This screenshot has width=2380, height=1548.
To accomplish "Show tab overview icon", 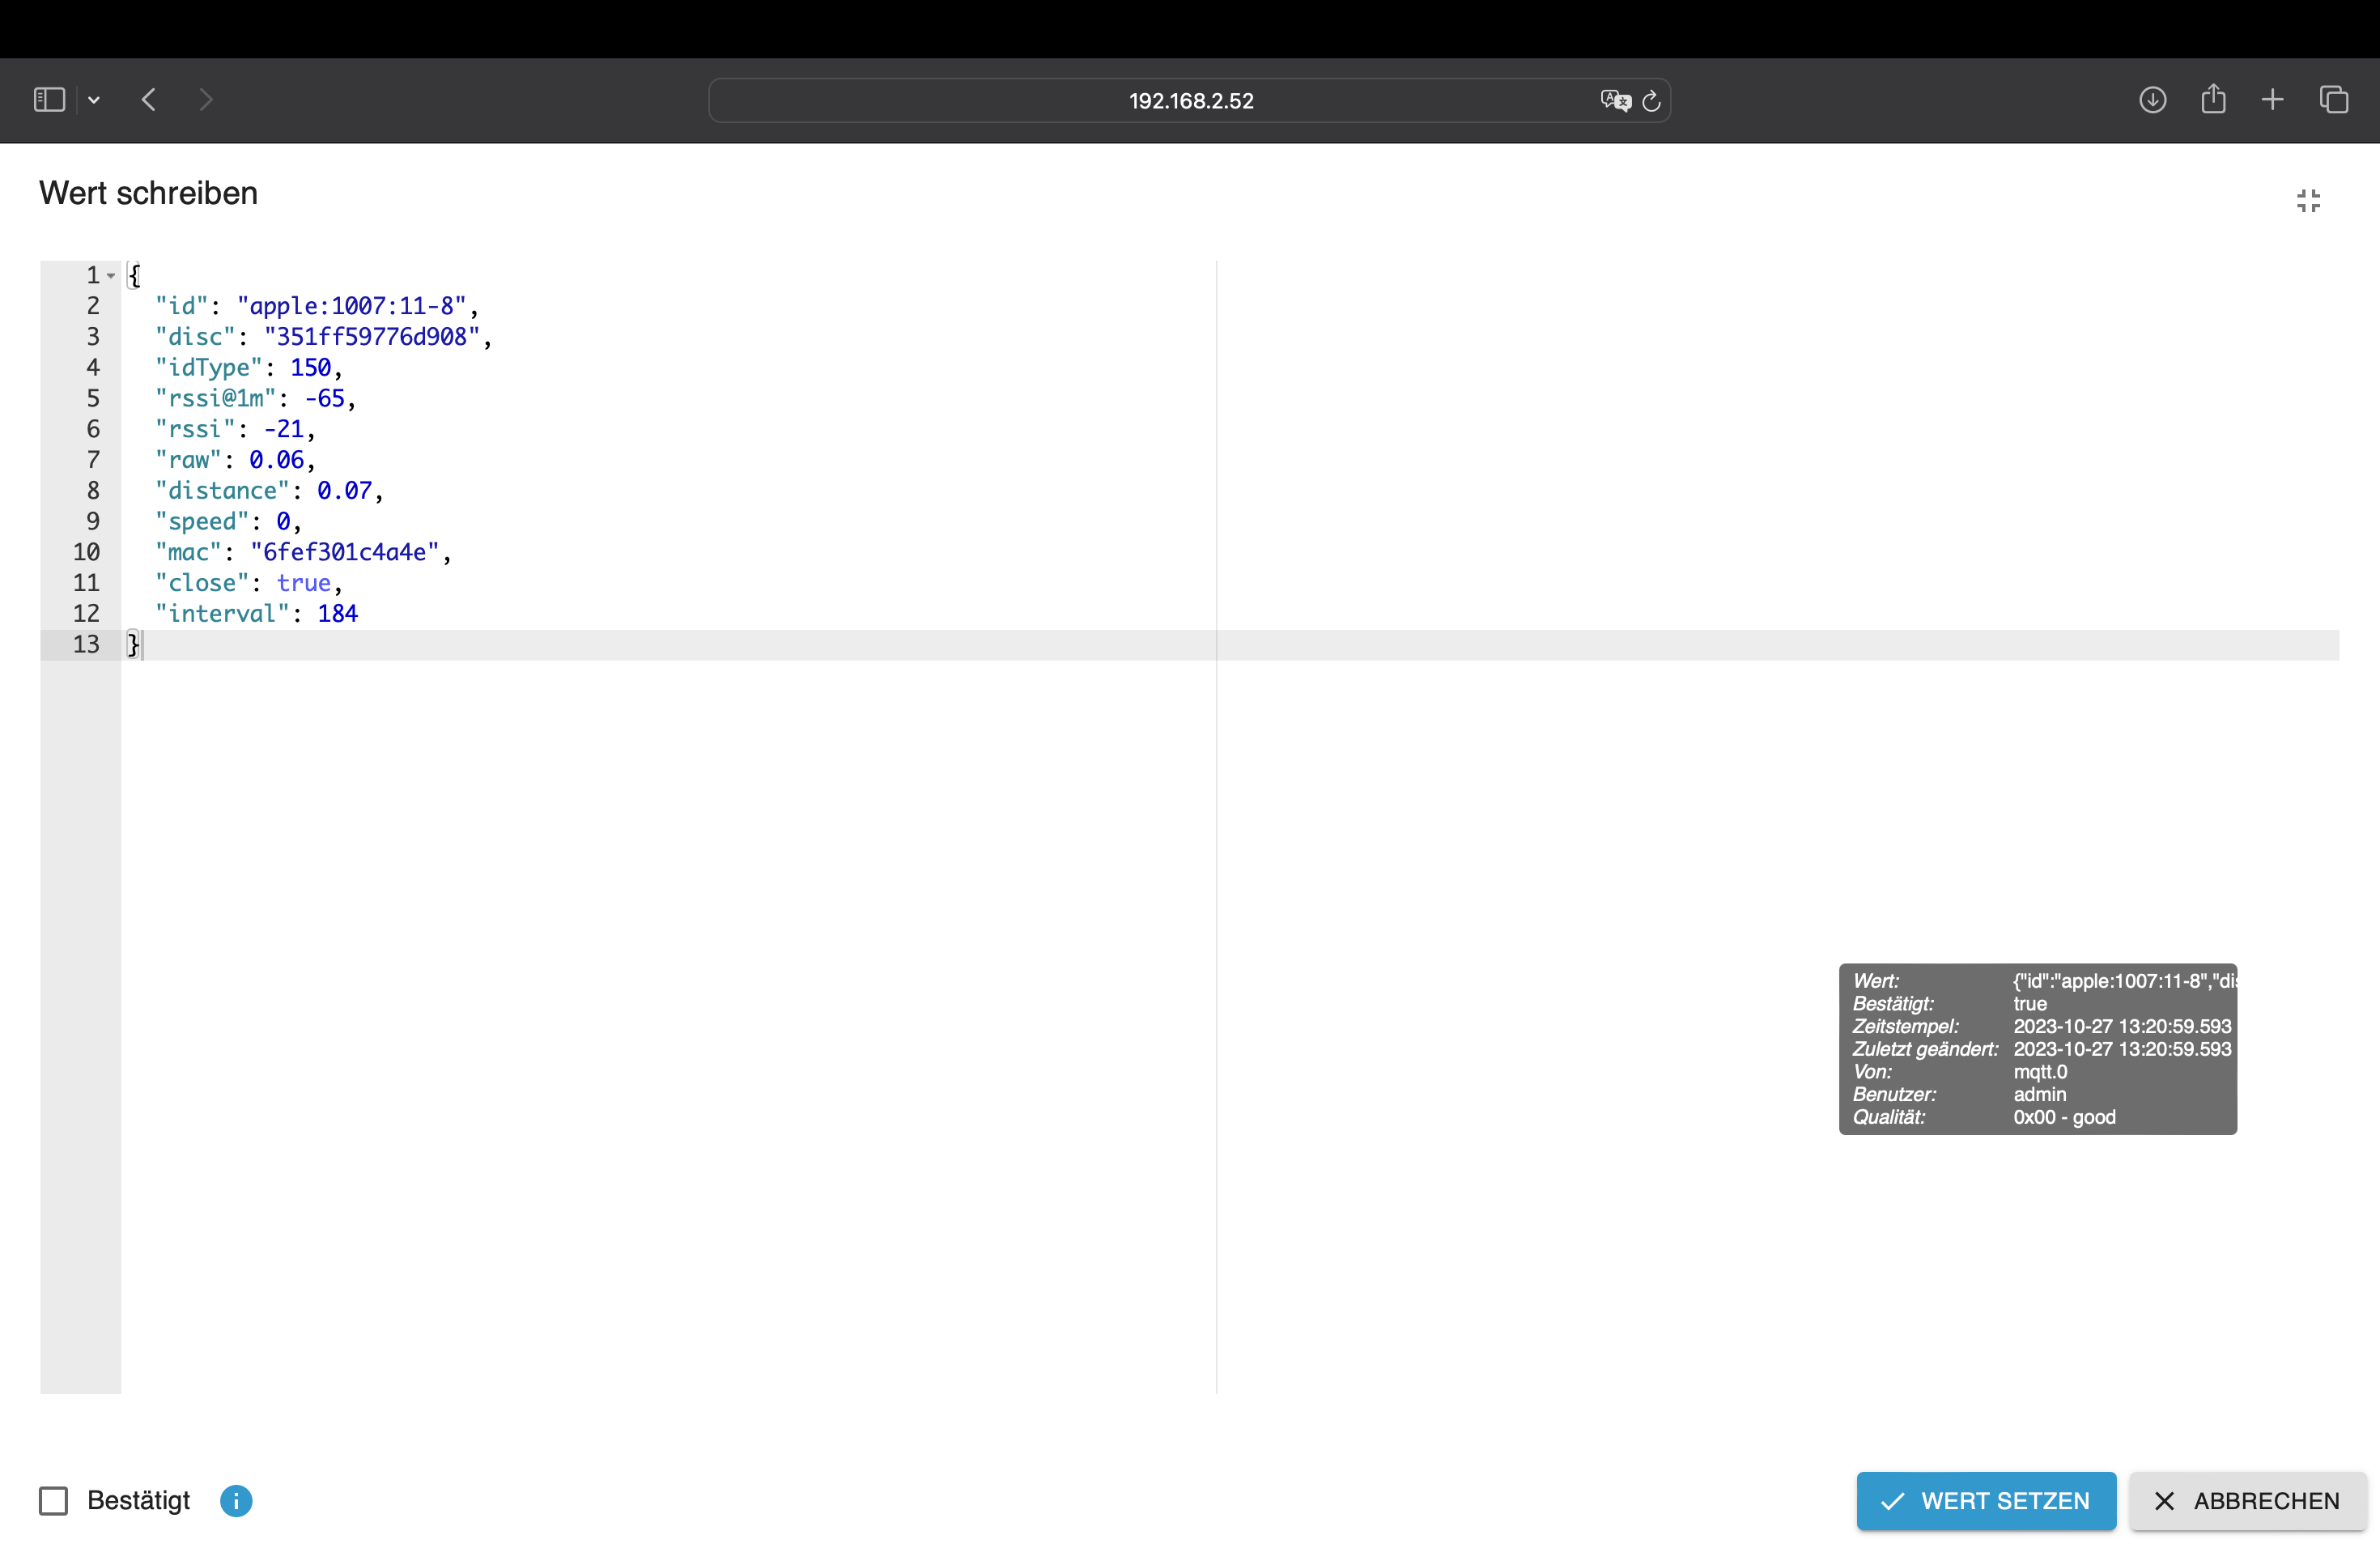I will (2334, 100).
